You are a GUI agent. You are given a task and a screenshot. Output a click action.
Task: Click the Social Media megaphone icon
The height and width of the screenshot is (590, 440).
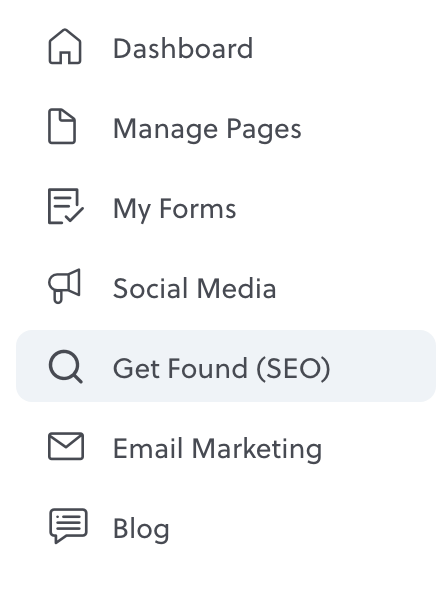point(64,286)
